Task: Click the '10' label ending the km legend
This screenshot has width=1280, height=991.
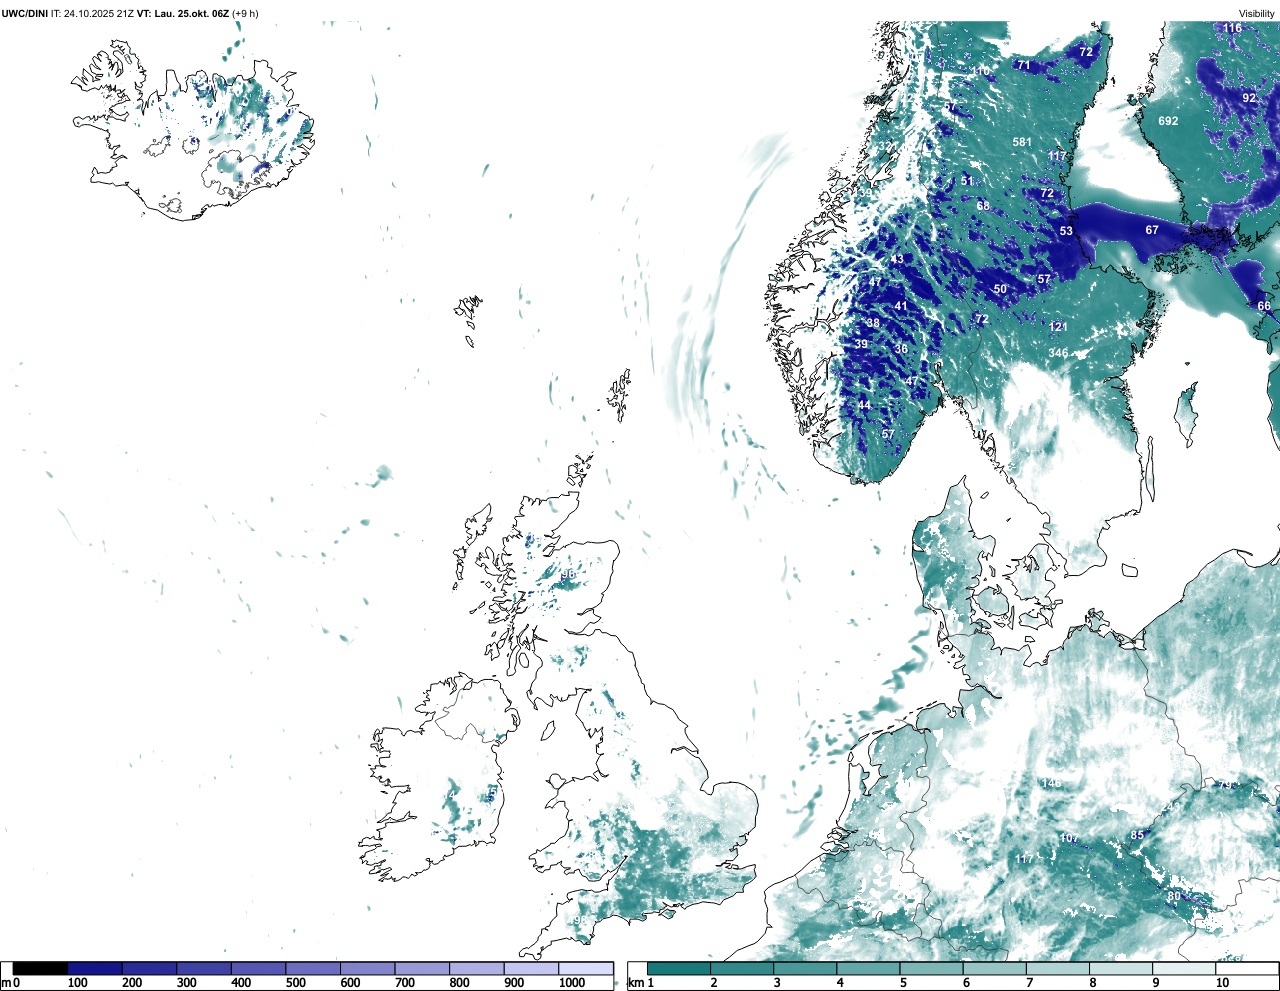Action: tap(1222, 983)
